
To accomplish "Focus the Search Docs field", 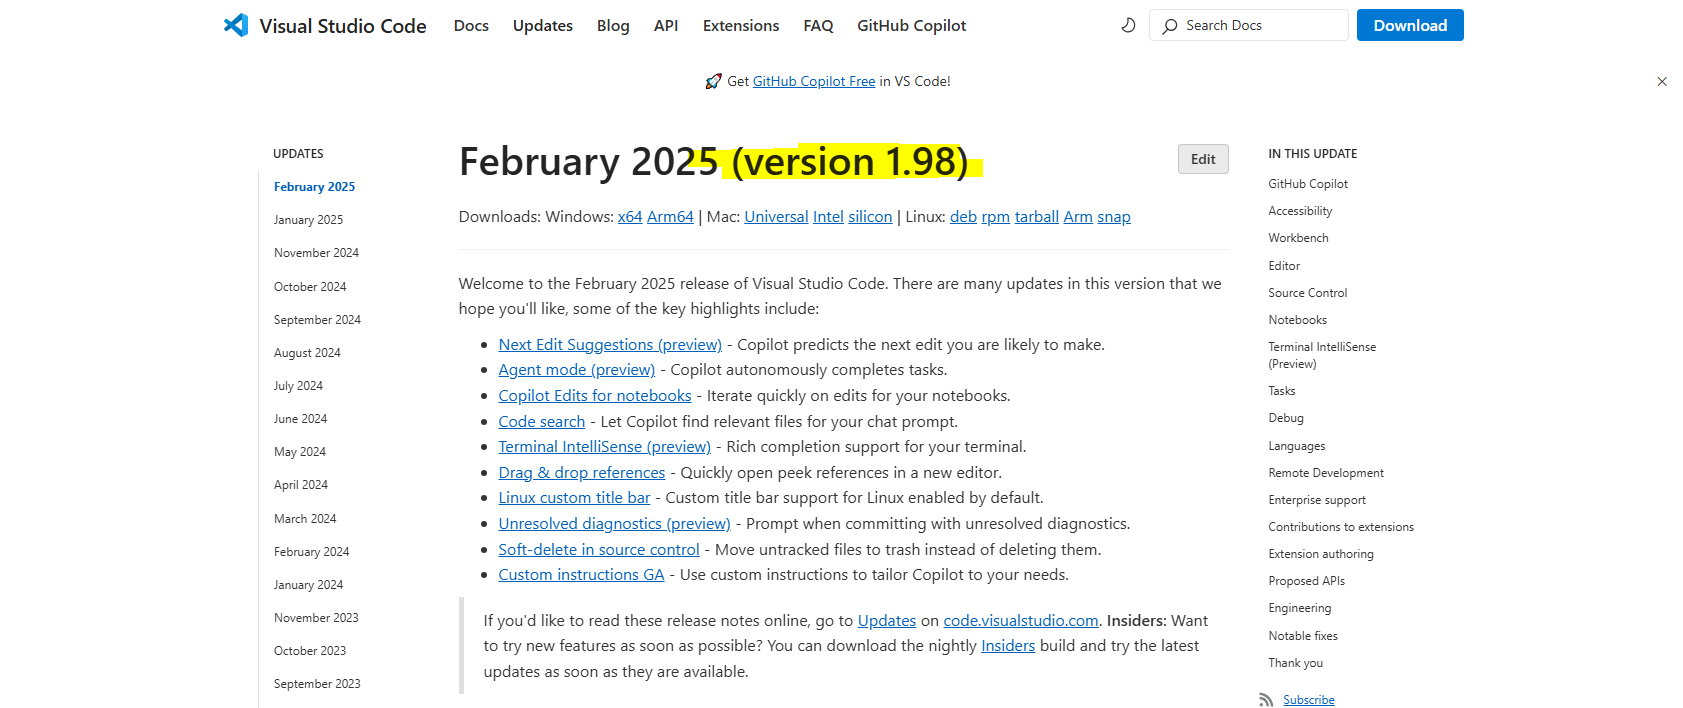I will (x=1249, y=25).
